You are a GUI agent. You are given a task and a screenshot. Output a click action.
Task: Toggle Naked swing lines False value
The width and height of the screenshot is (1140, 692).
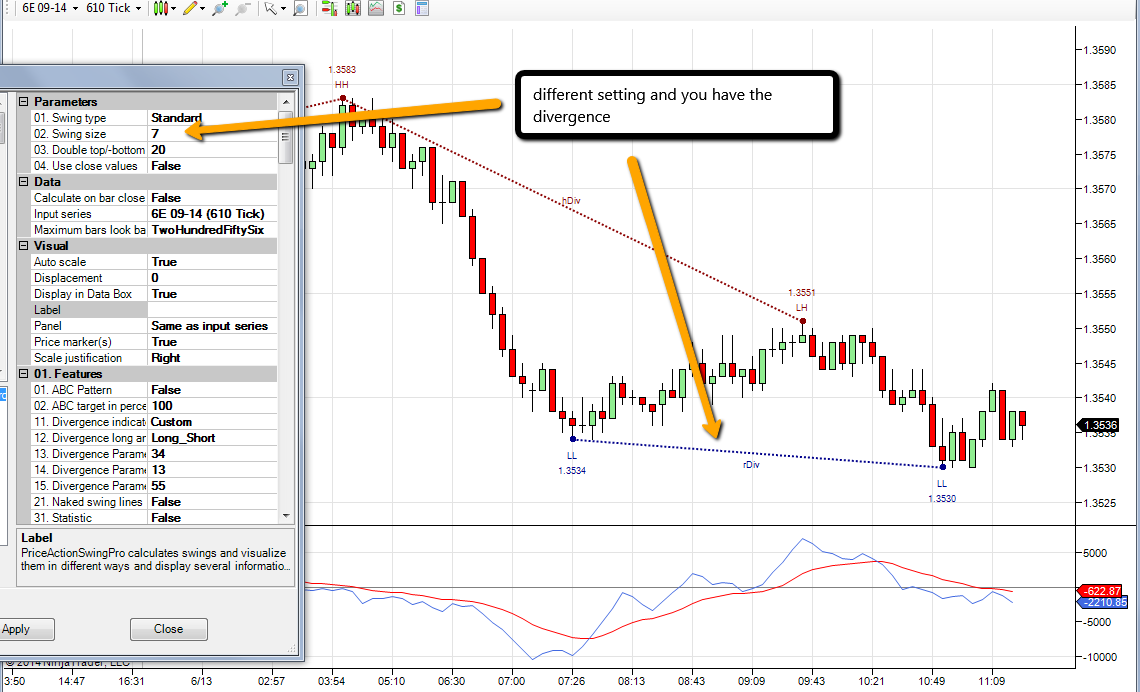[213, 502]
